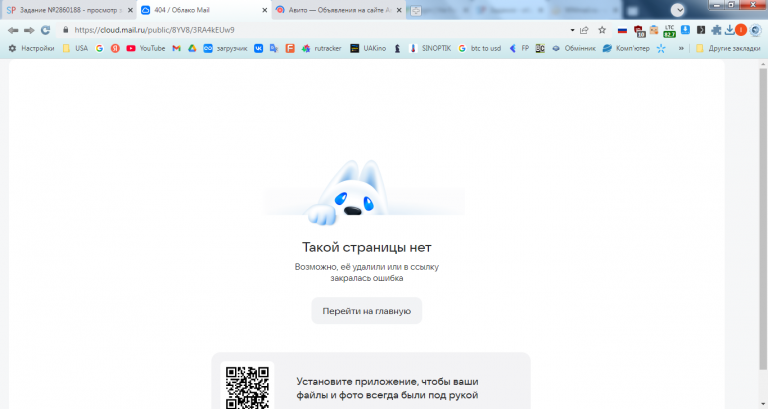Image resolution: width=768 pixels, height=409 pixels.
Task: Open the Russian flag extension
Action: point(622,30)
